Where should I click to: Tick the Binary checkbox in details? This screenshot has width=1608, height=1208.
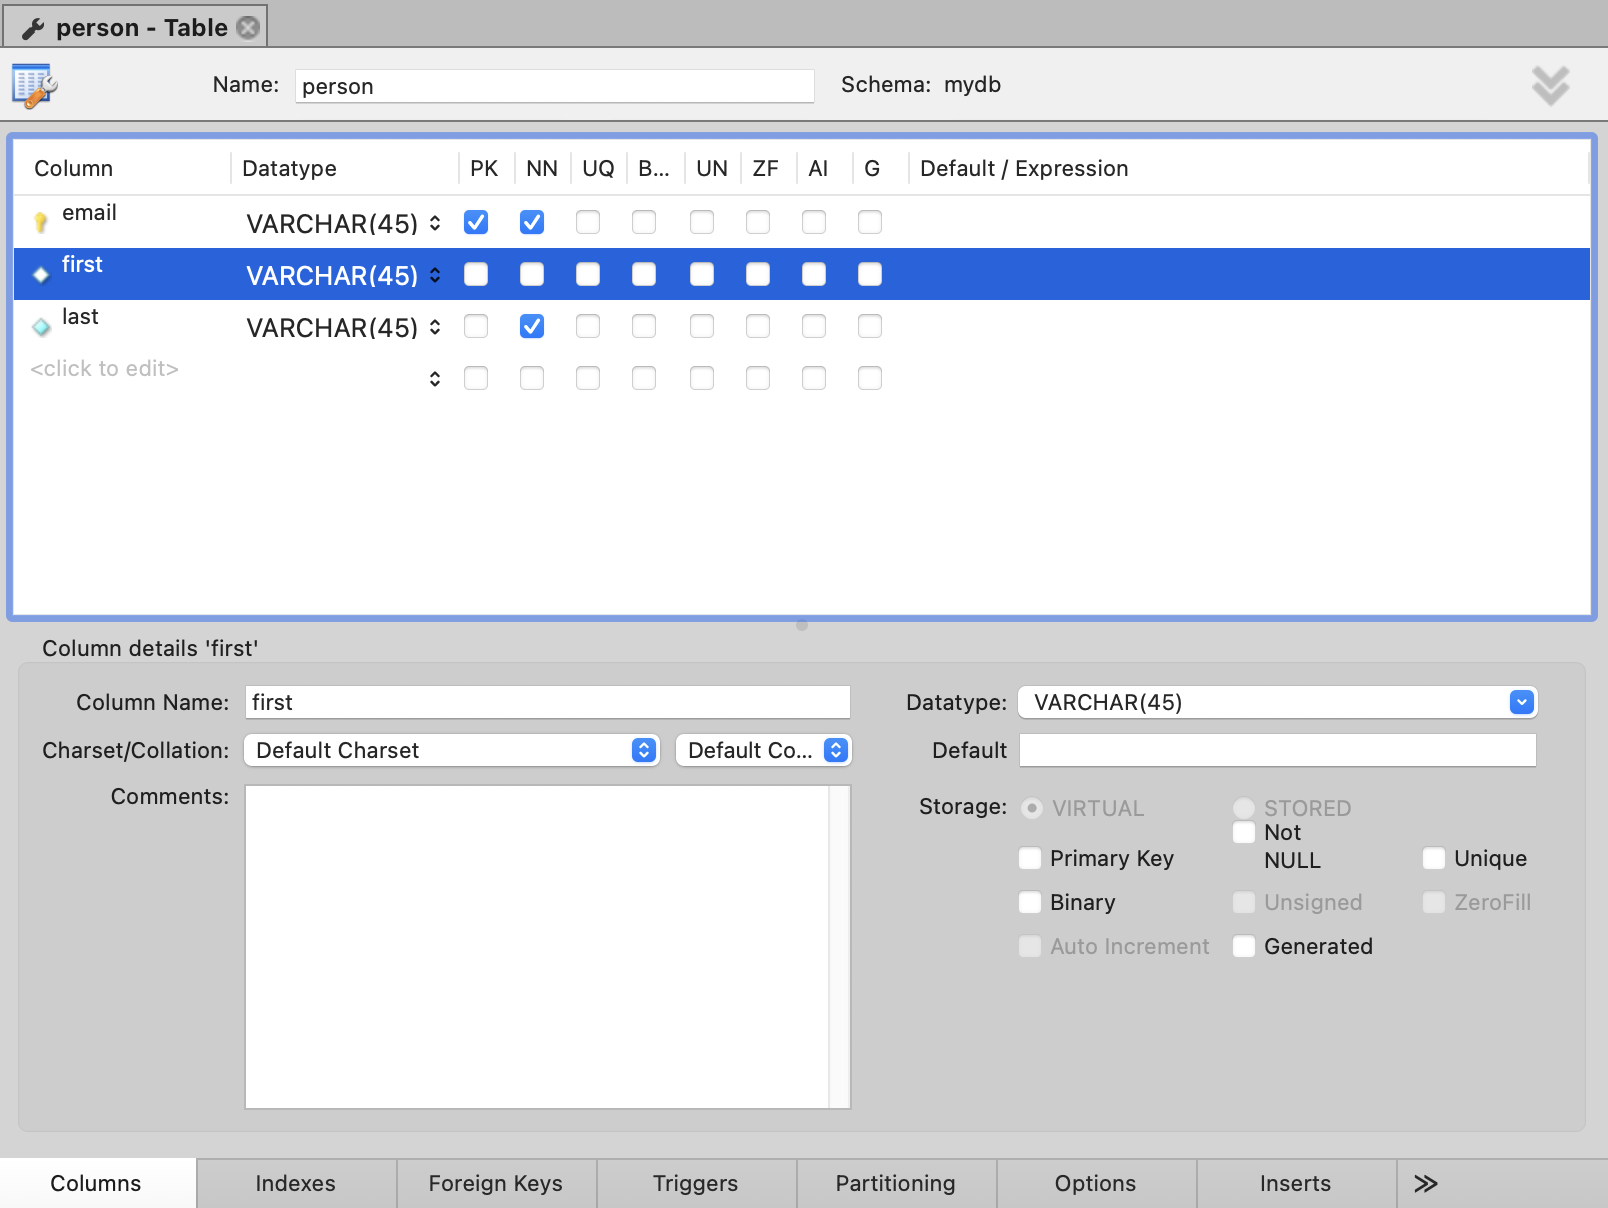[x=1030, y=902]
